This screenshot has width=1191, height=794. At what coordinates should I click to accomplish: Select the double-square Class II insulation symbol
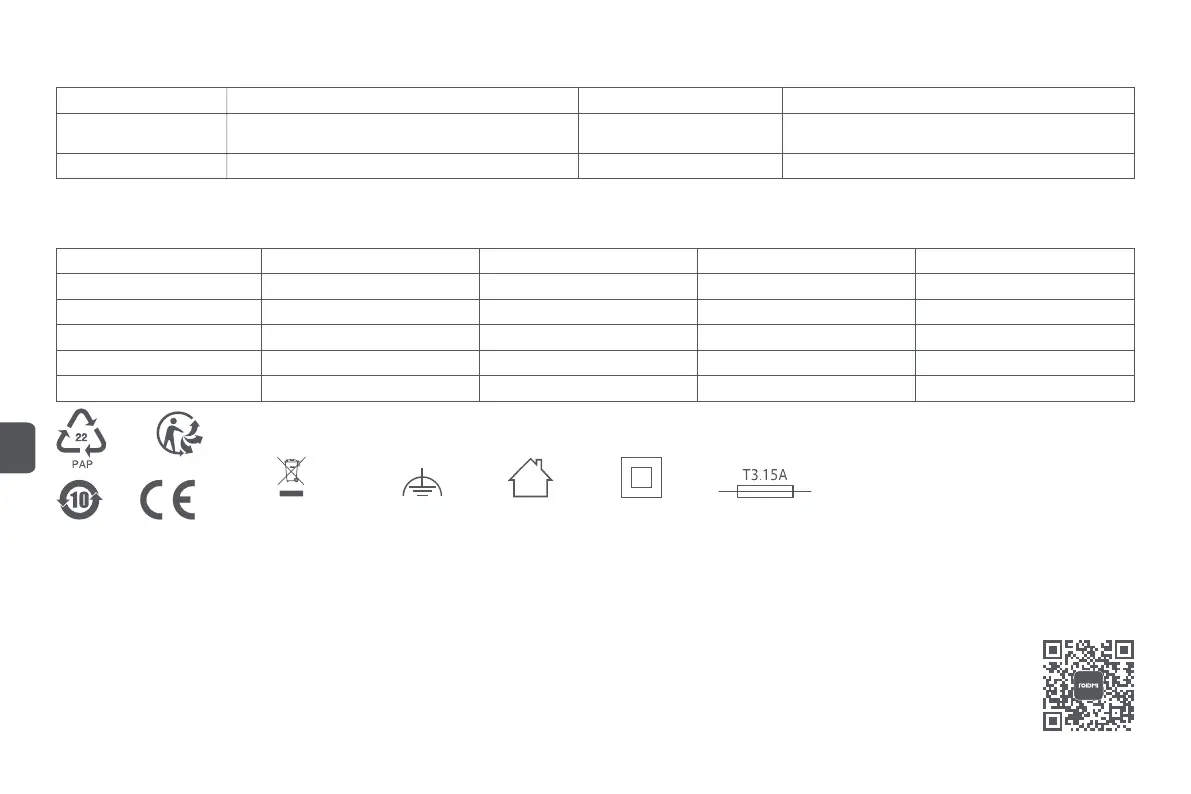tap(641, 478)
